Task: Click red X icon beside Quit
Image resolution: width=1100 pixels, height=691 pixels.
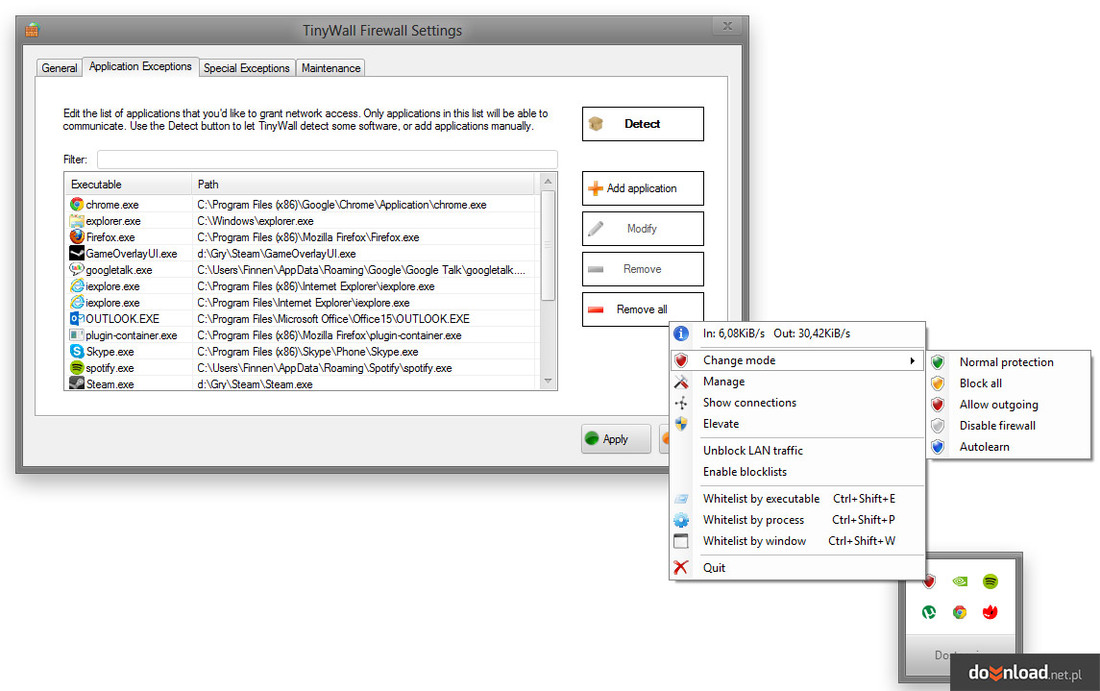Action: [680, 568]
